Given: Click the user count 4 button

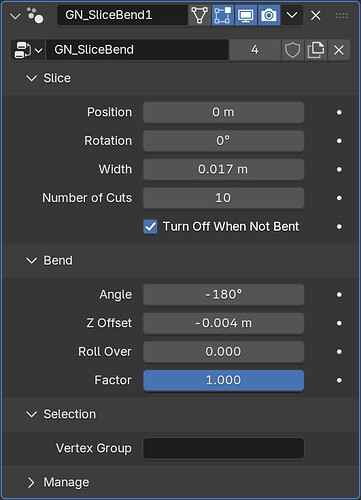Looking at the screenshot, I should (255, 50).
